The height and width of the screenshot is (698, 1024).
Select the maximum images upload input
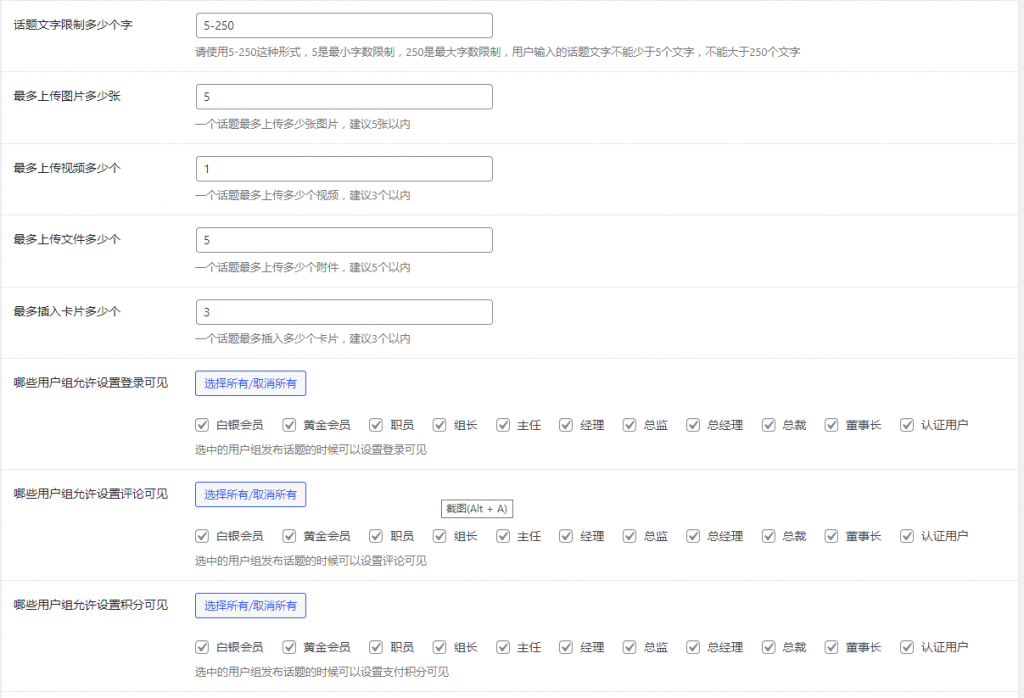(344, 96)
